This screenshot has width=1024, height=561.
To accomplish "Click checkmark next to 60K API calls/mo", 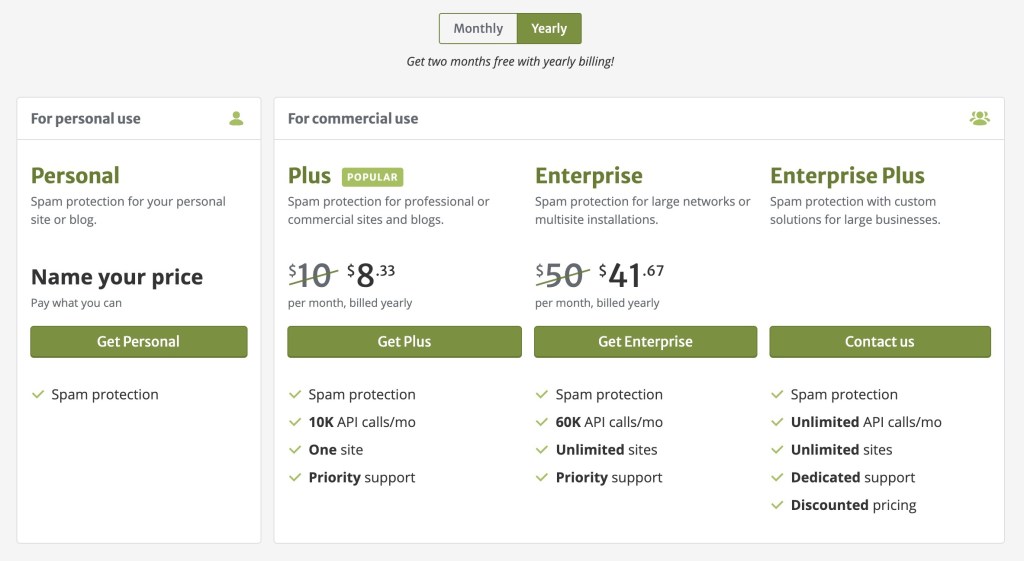I will click(x=542, y=422).
